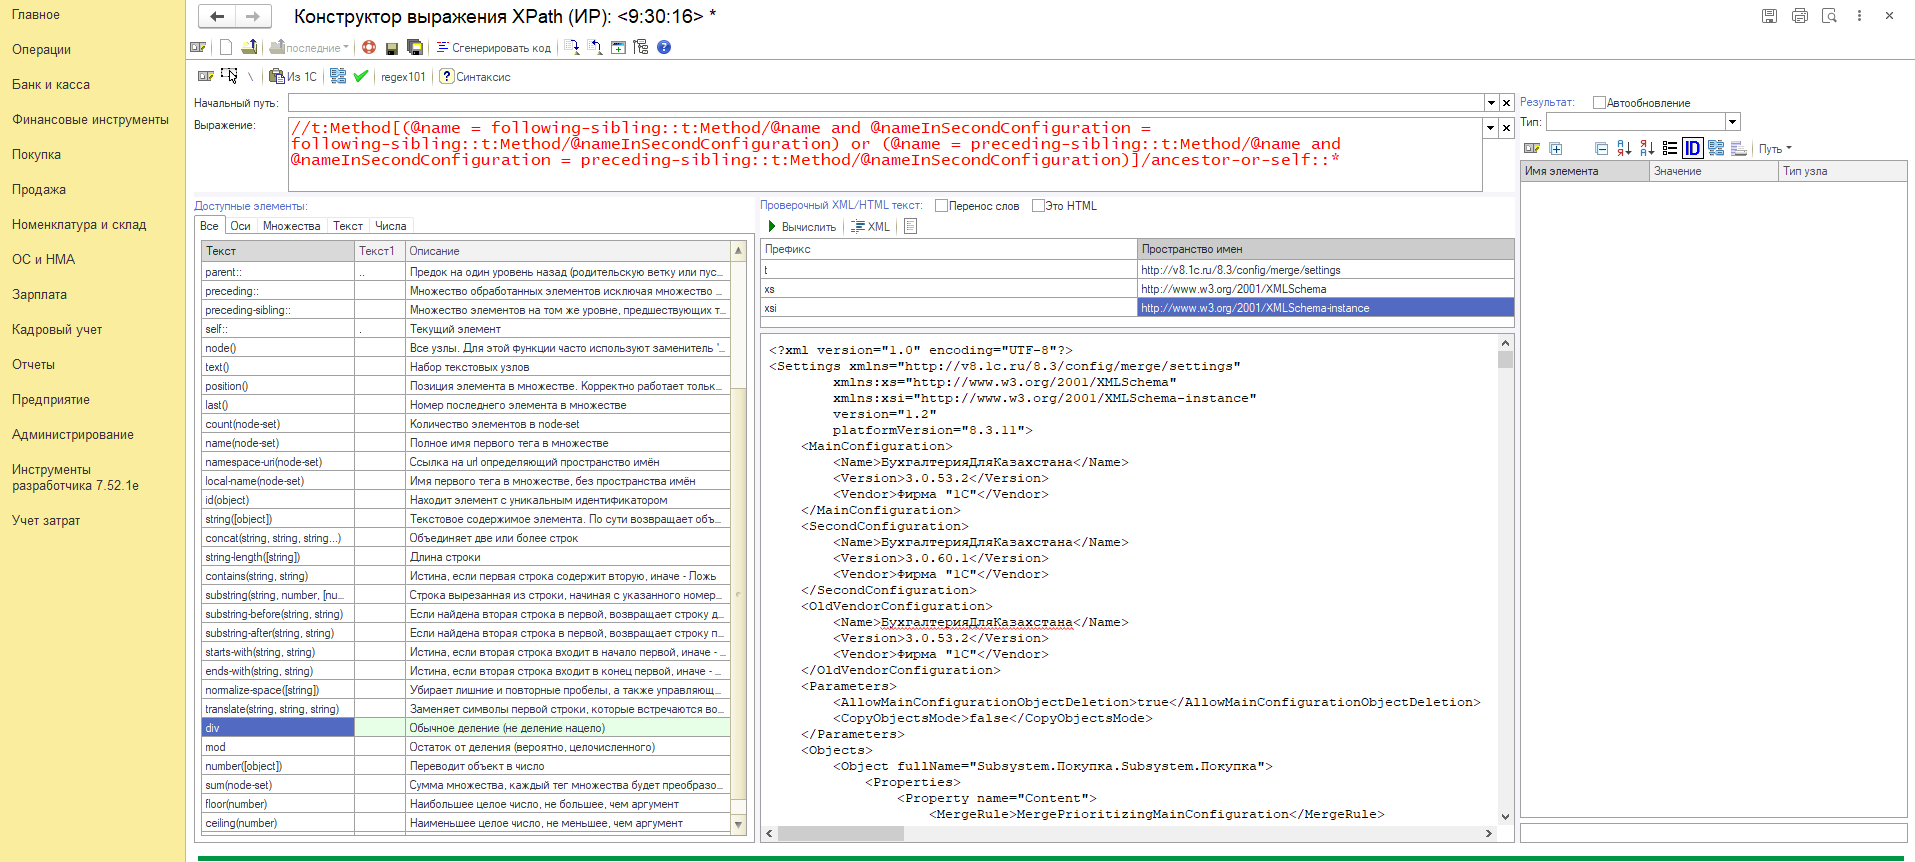
Task: Click the print preview icon in title bar
Action: coord(1829,16)
